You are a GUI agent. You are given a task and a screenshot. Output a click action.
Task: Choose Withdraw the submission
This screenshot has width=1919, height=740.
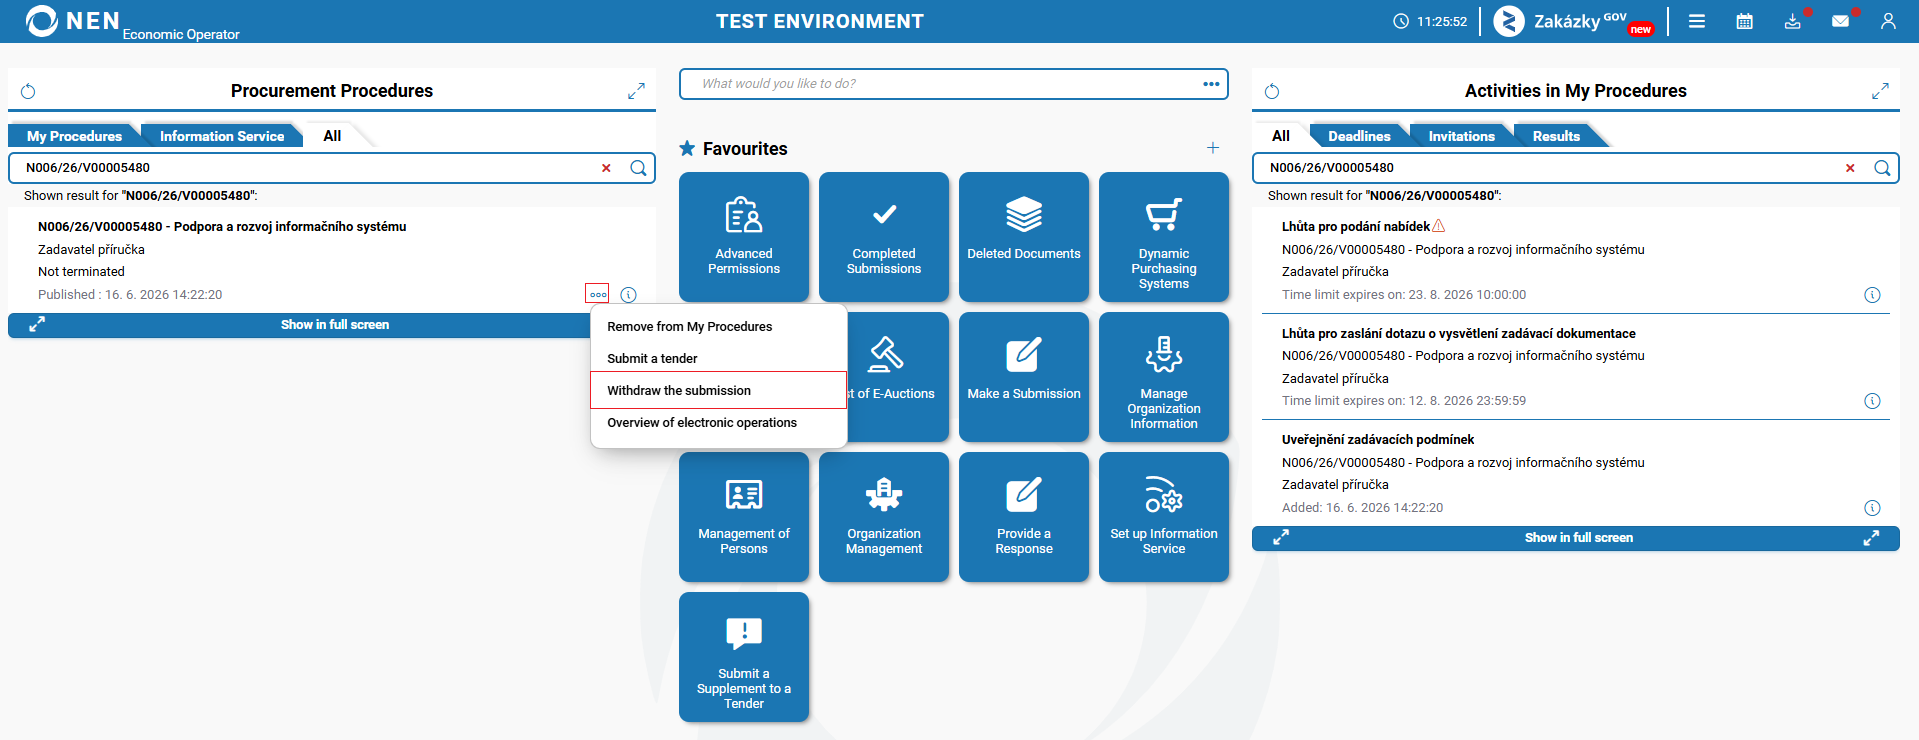pyautogui.click(x=719, y=390)
